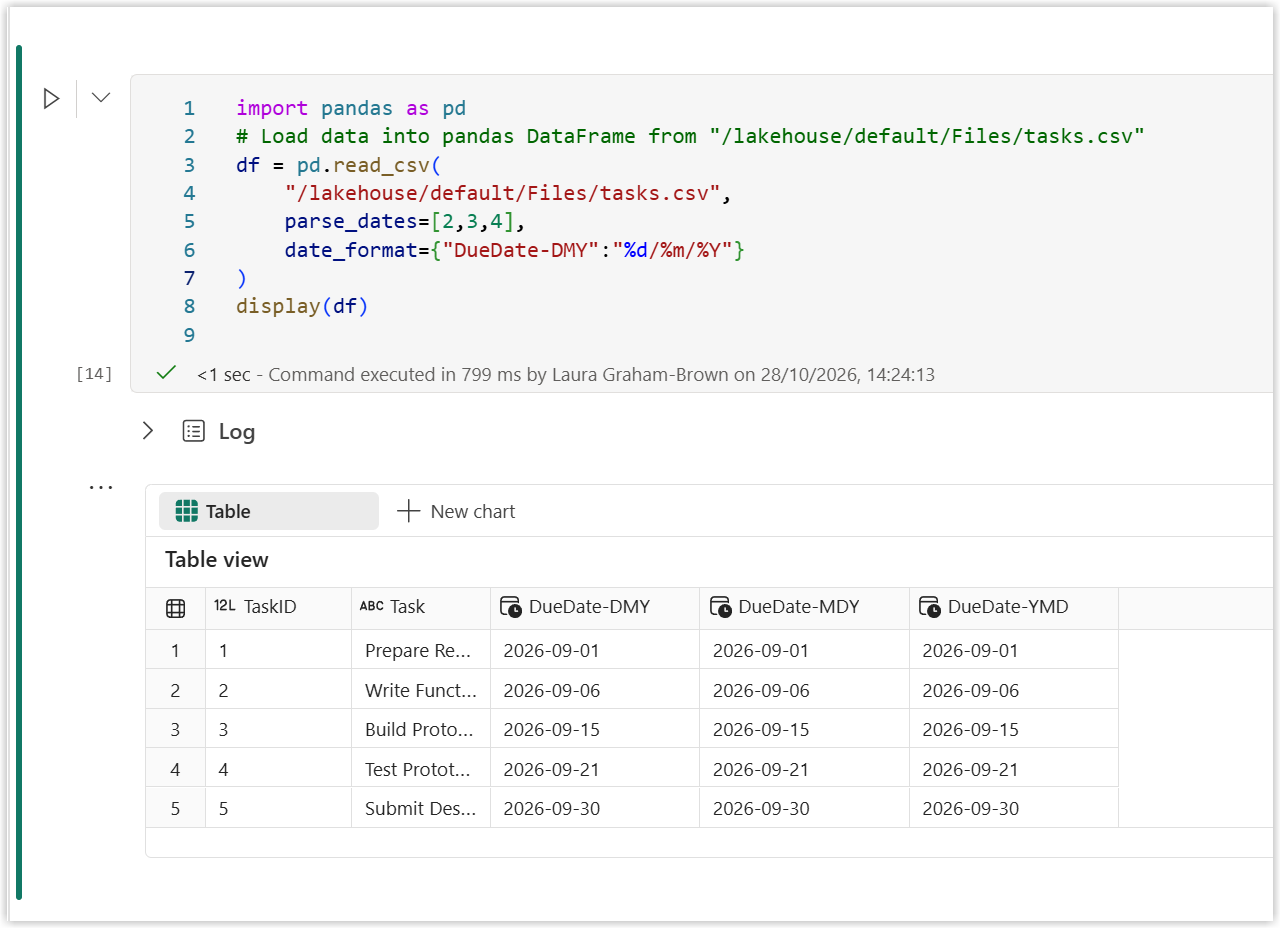1281x929 pixels.
Task: Click DueDate-YMD cell 2026-09-30
Action: (1014, 808)
